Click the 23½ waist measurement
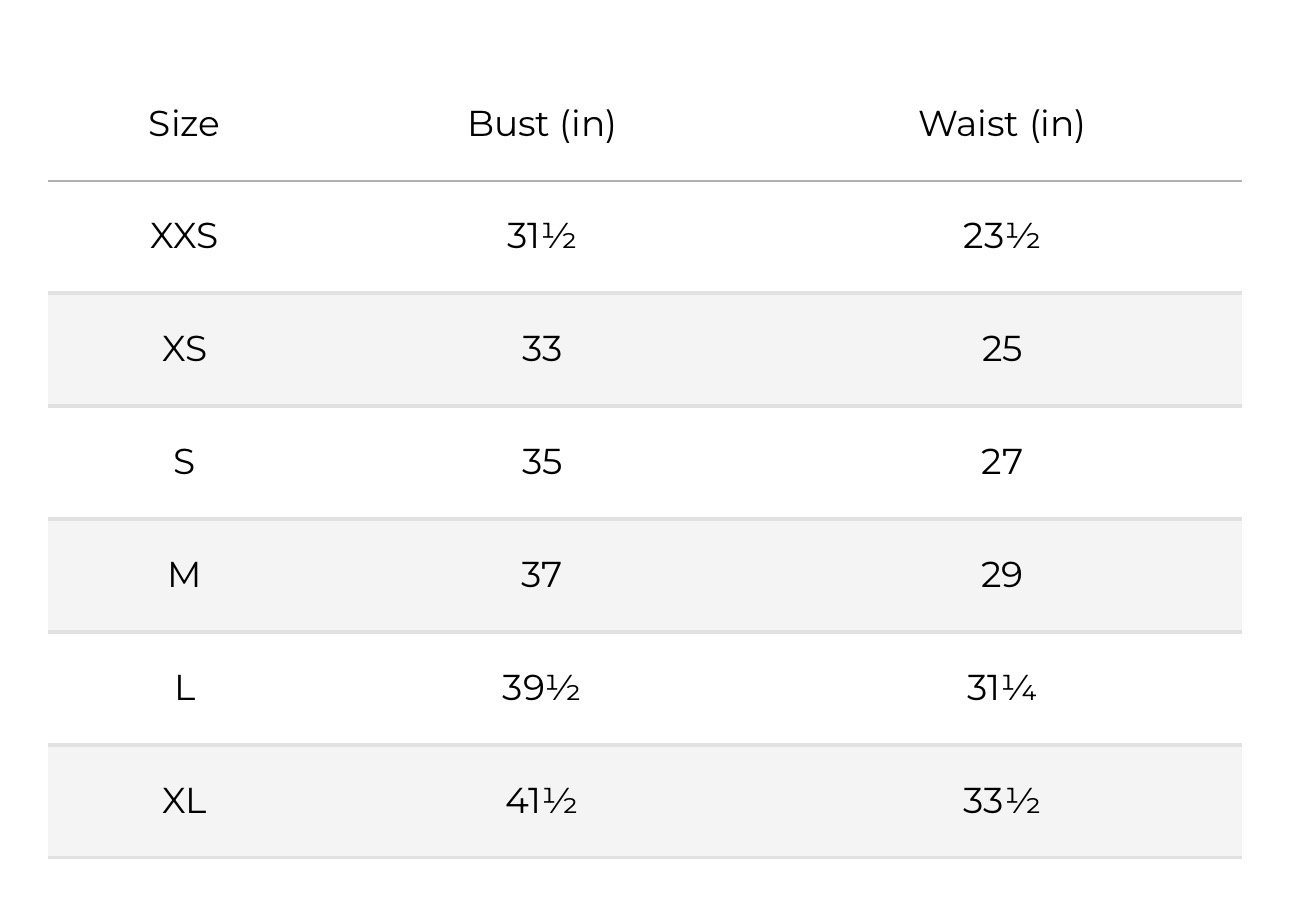The width and height of the screenshot is (1290, 903). (1001, 237)
